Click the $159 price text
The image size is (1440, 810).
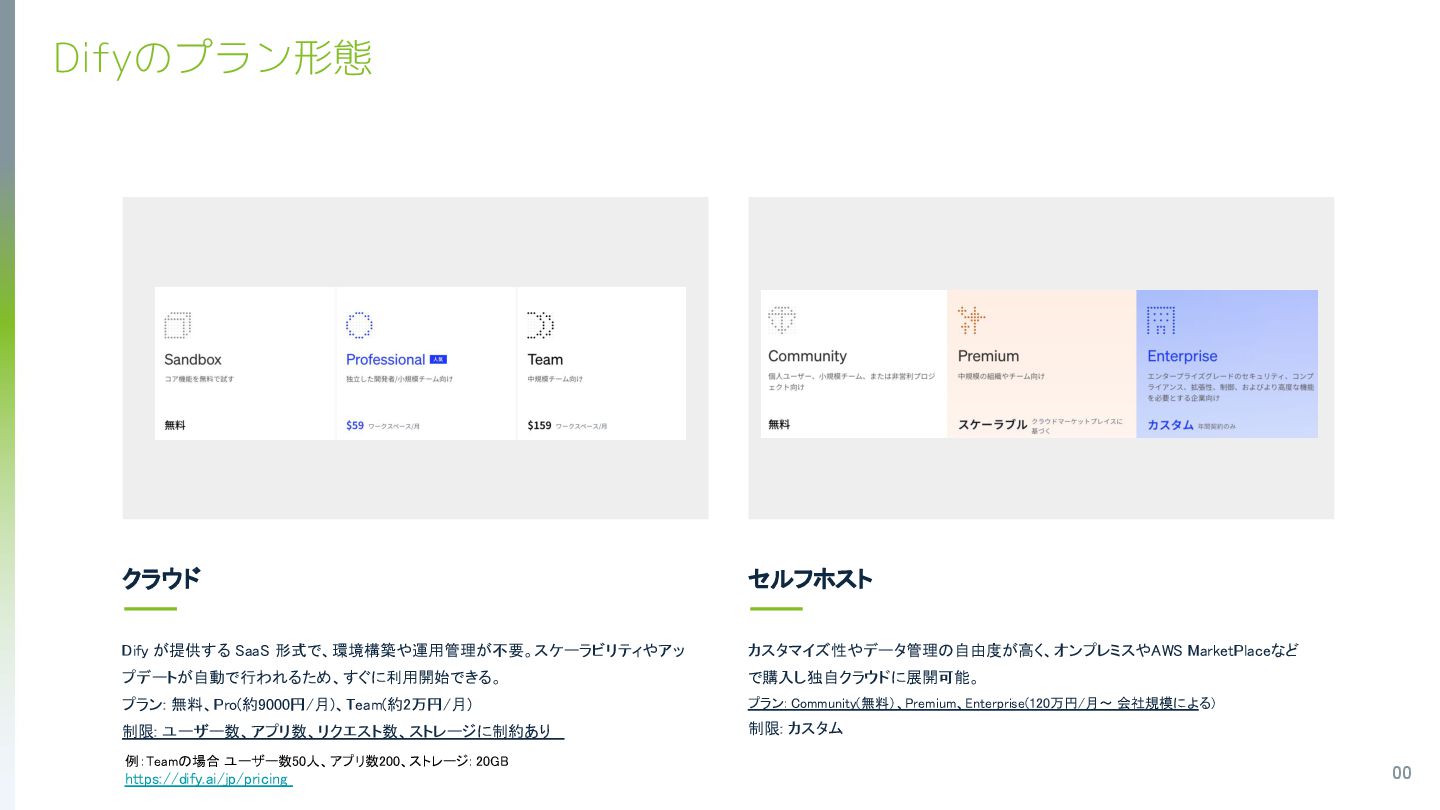tap(539, 425)
